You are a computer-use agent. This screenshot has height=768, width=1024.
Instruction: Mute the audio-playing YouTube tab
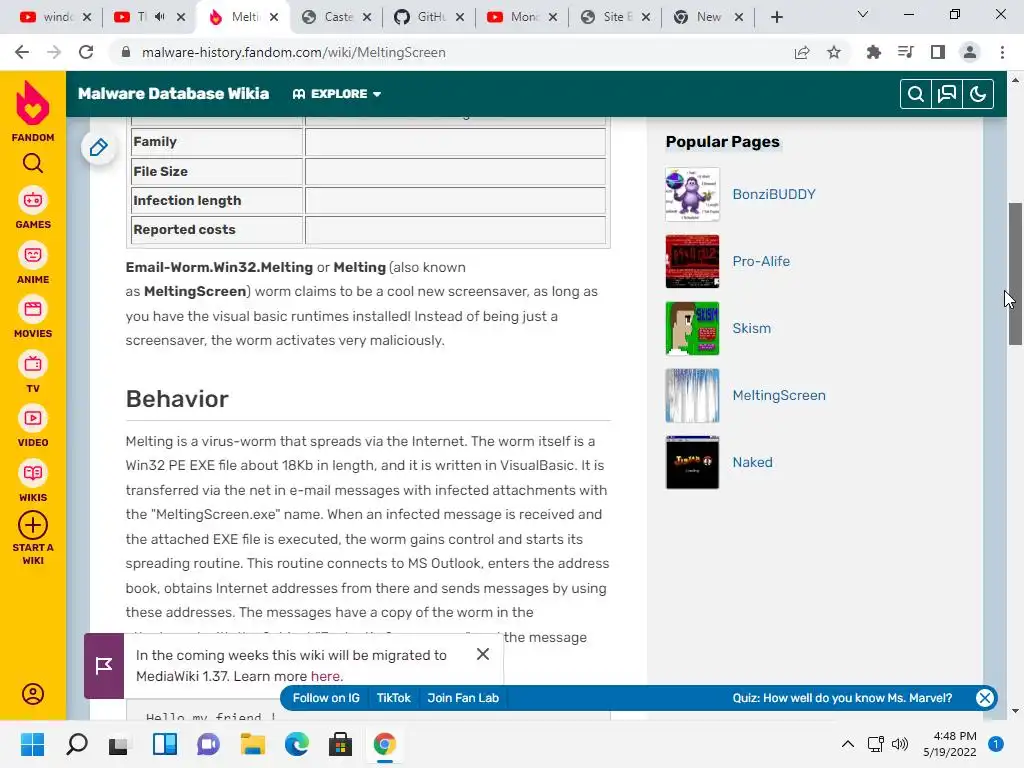coord(160,17)
